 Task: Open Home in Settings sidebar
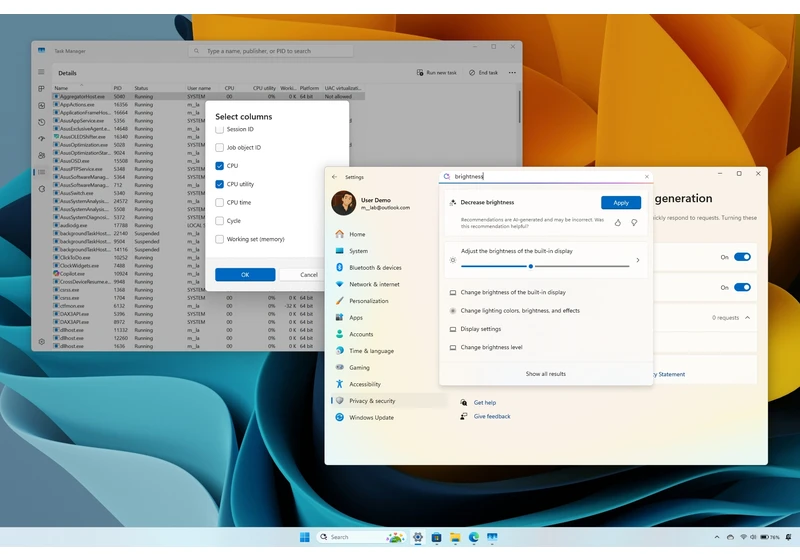click(389, 234)
